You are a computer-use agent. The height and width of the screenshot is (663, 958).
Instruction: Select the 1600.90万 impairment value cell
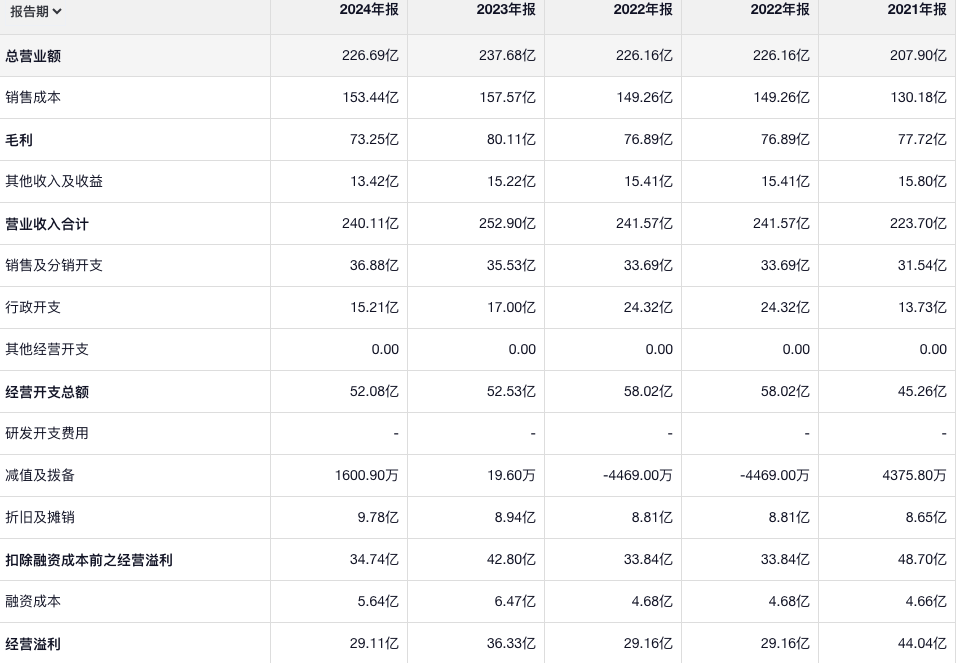click(x=366, y=476)
